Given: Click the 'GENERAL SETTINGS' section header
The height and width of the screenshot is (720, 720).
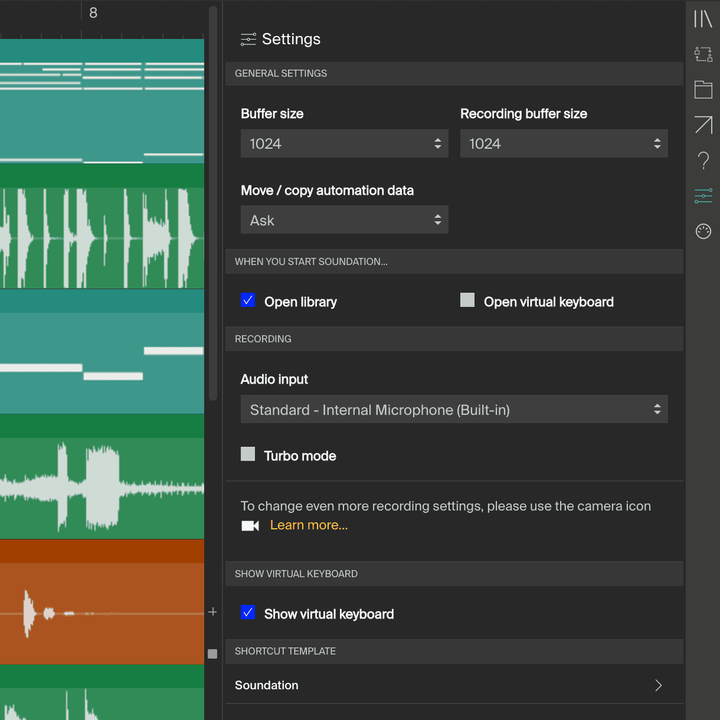Looking at the screenshot, I should click(454, 73).
